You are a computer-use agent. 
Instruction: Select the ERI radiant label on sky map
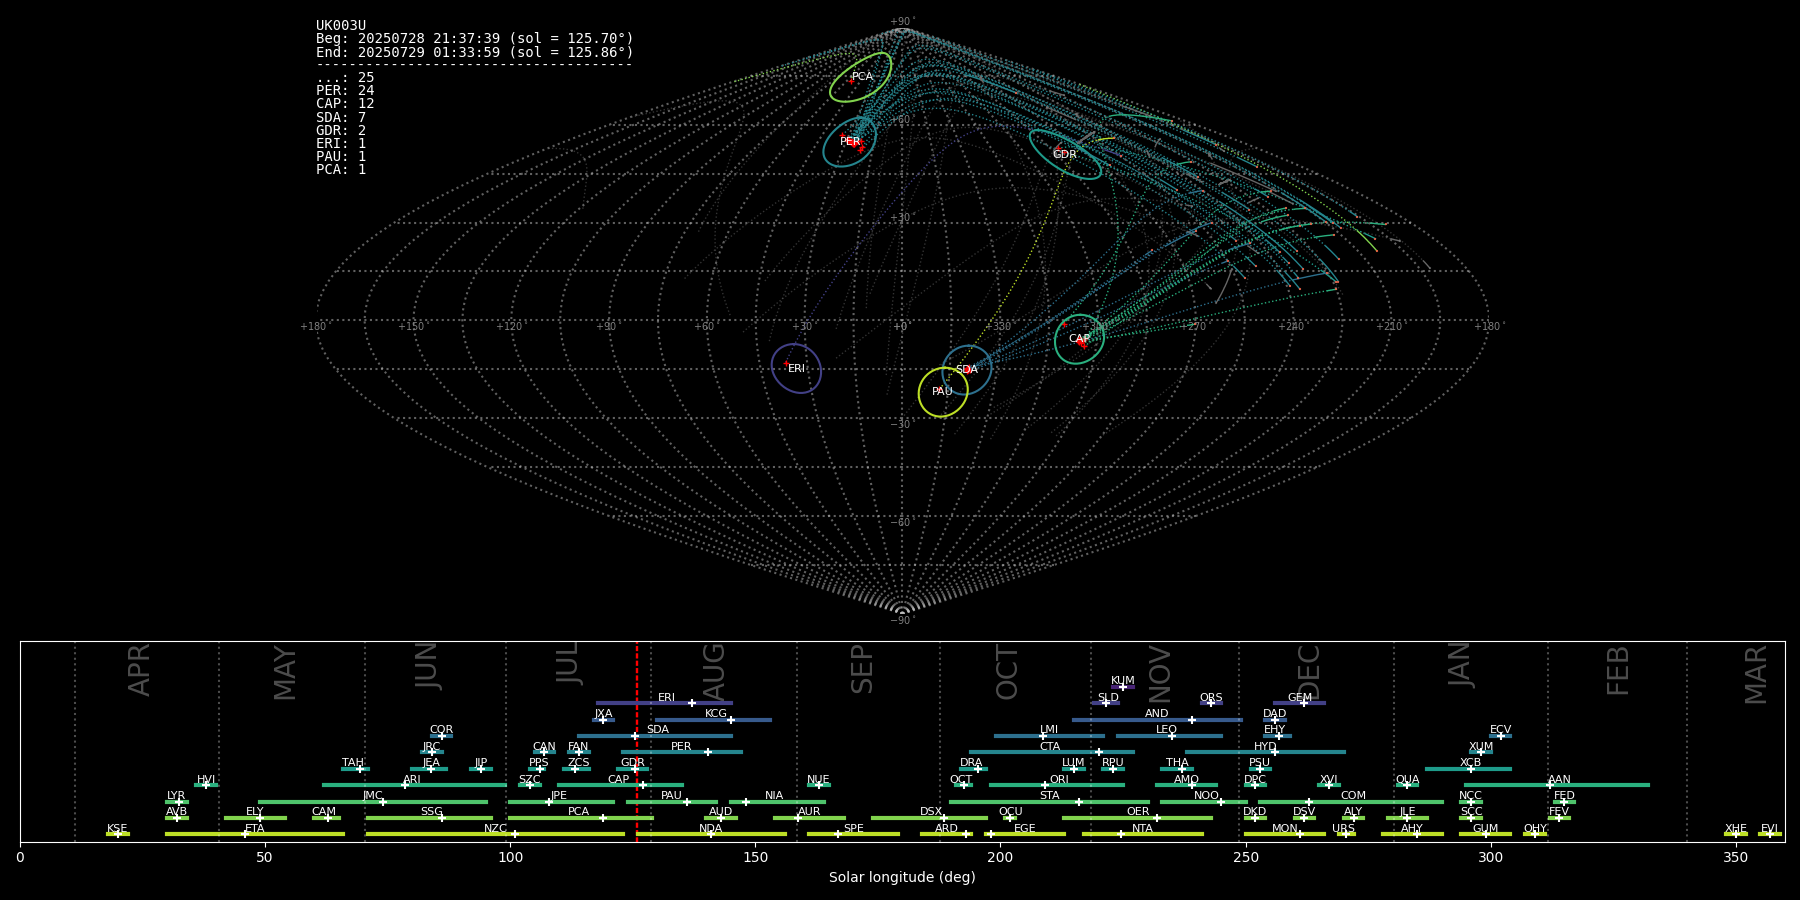pyautogui.click(x=796, y=369)
